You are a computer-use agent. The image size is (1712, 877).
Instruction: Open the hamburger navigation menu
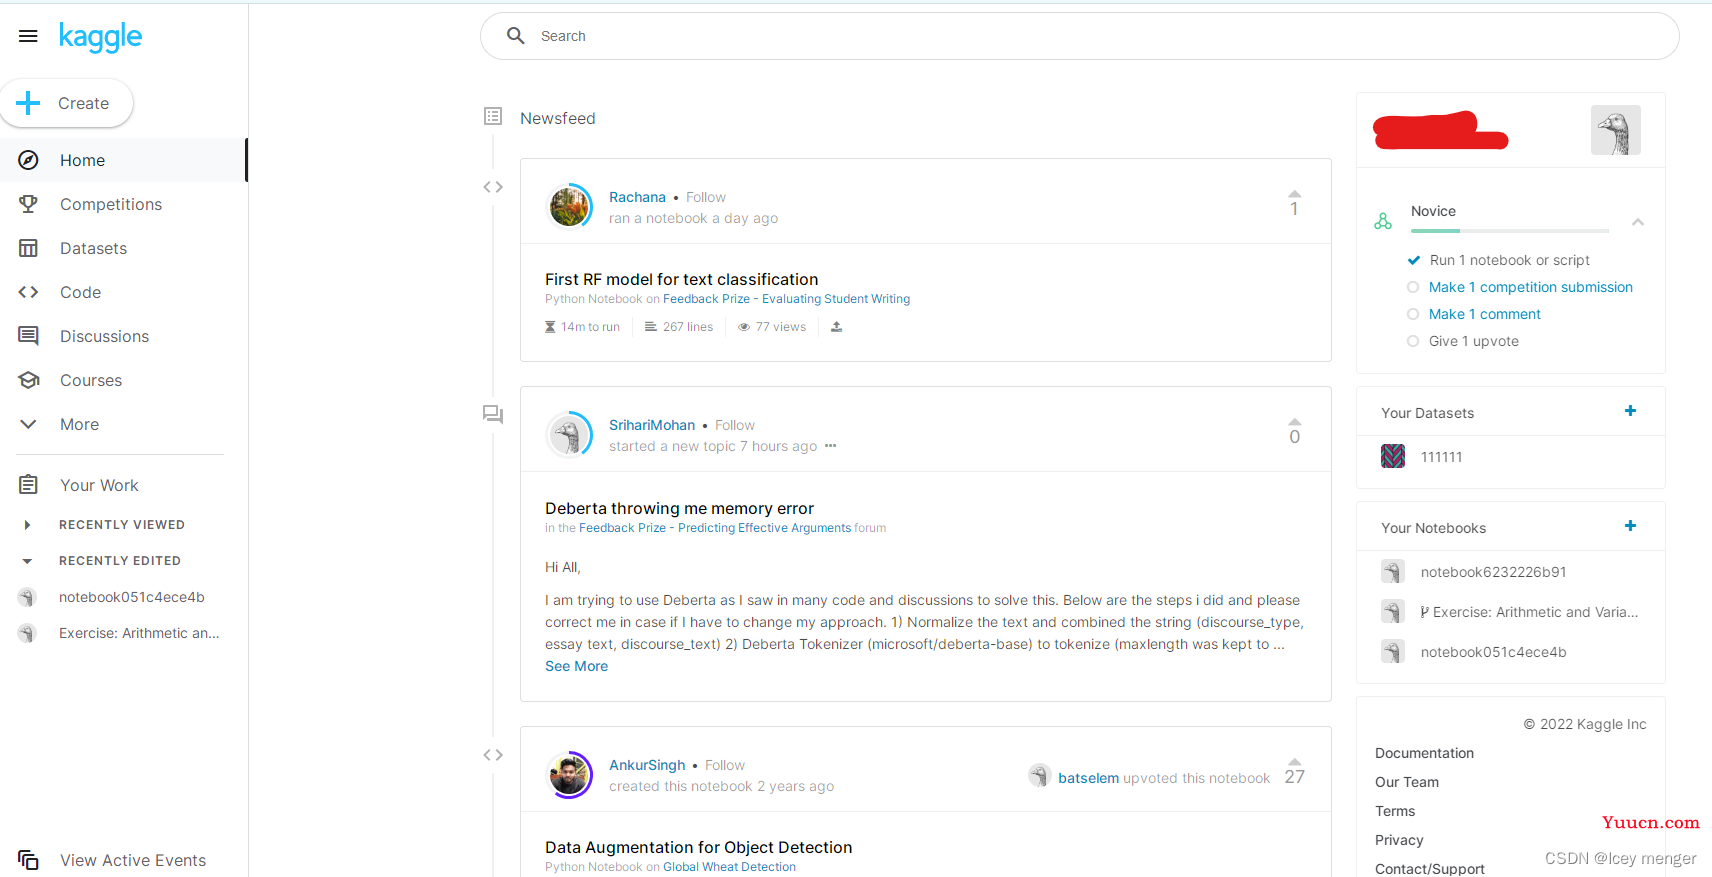(x=28, y=36)
